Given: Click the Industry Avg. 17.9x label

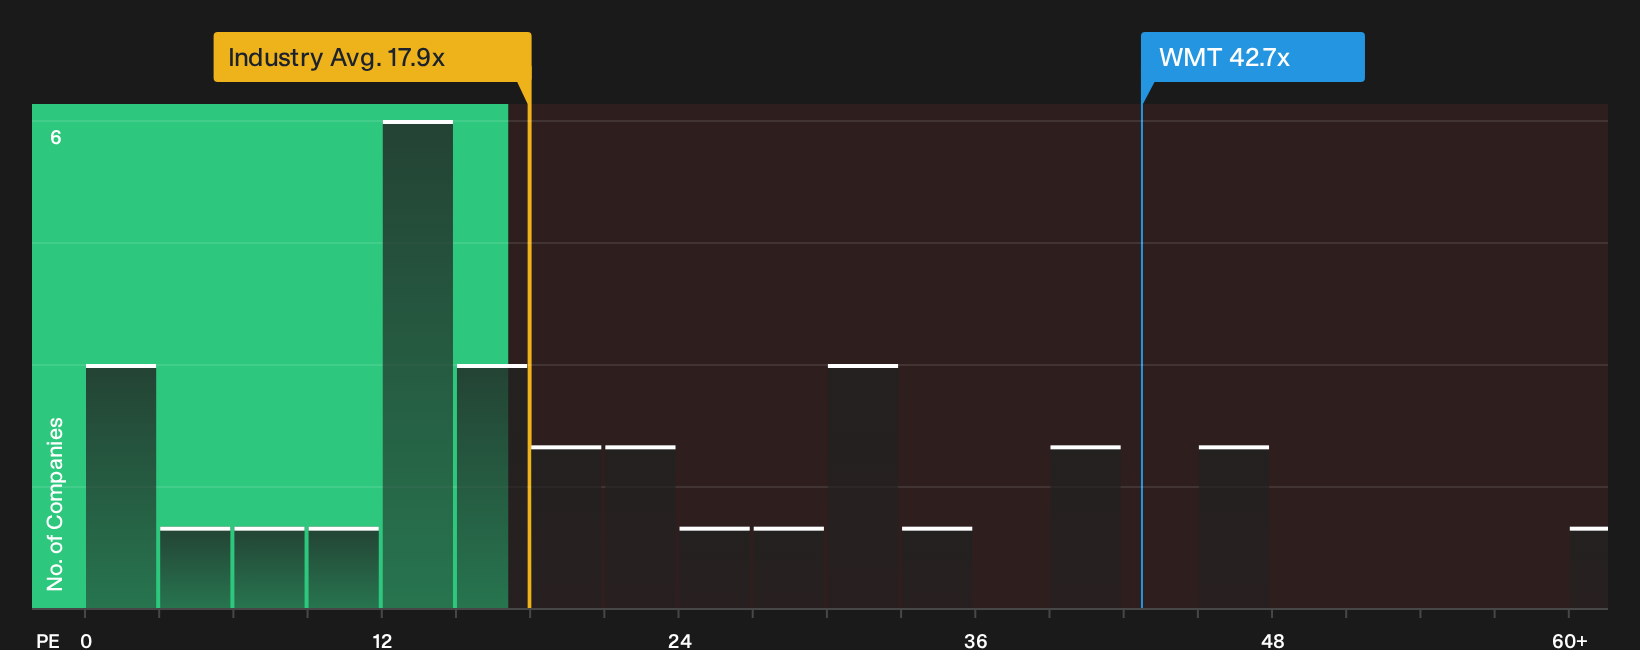Looking at the screenshot, I should [x=372, y=57].
